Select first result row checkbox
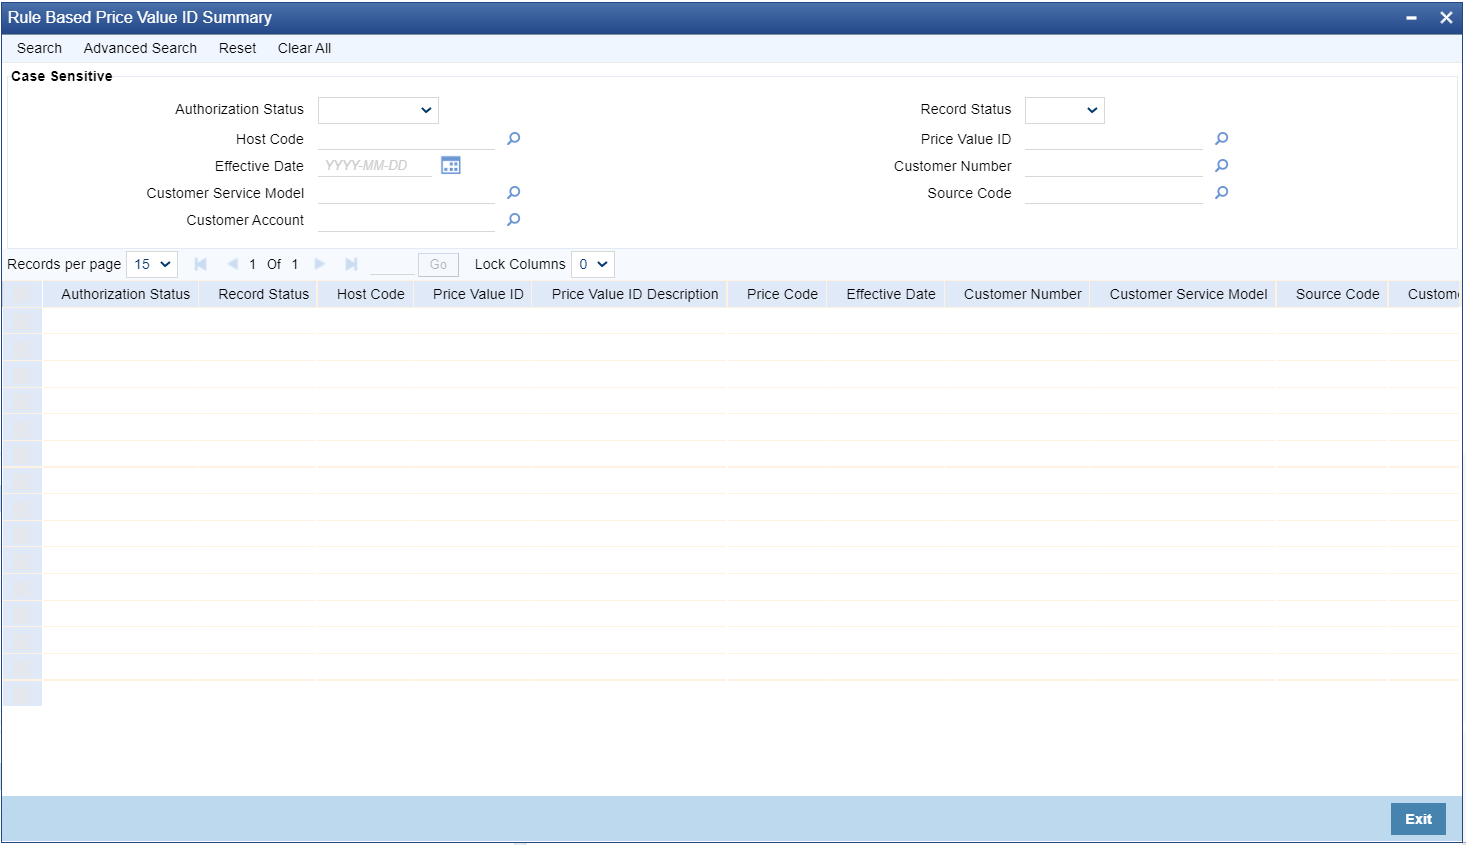Image resolution: width=1468 pixels, height=845 pixels. (22, 320)
